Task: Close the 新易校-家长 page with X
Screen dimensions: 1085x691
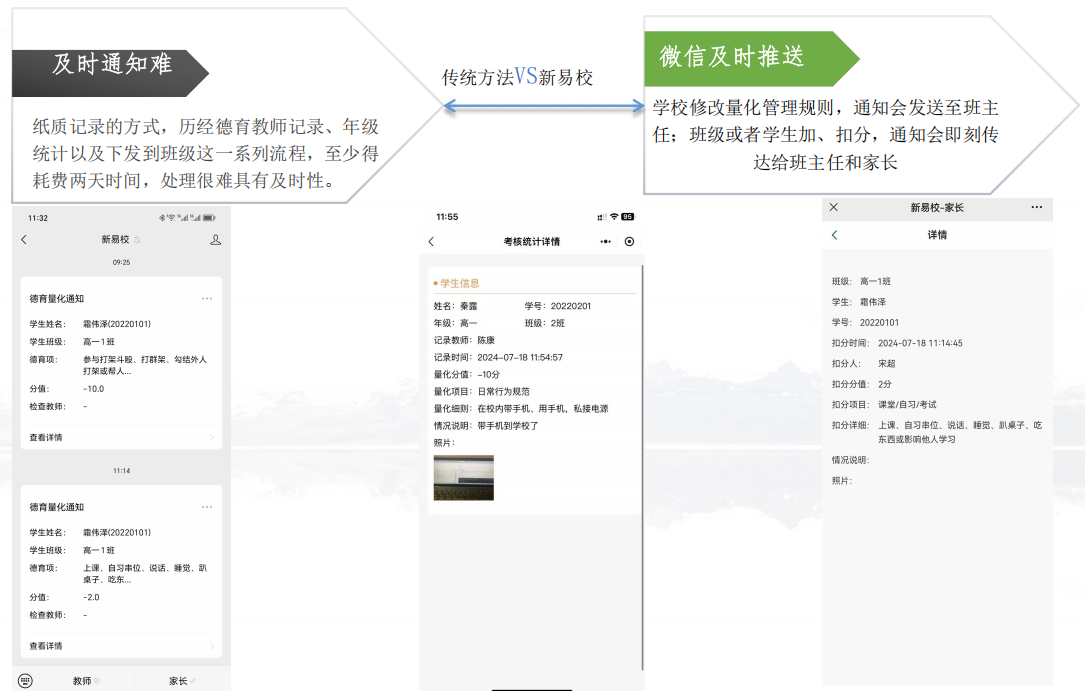Action: click(834, 208)
